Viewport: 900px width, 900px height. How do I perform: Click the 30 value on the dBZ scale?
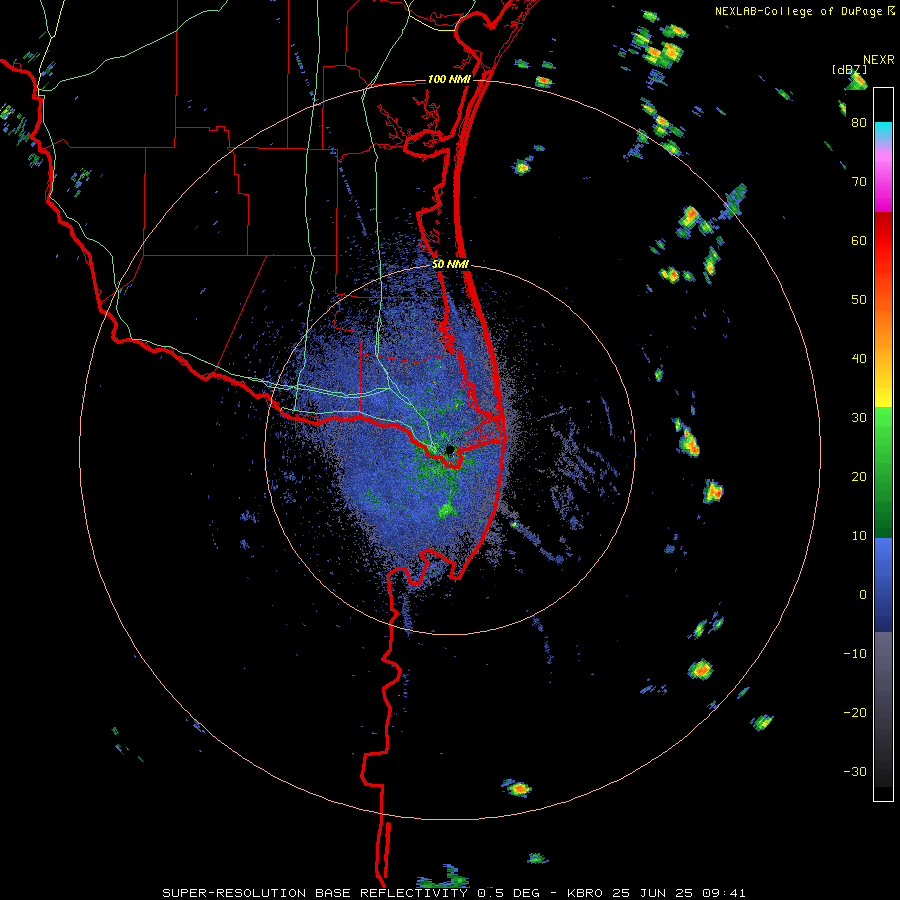pos(859,418)
